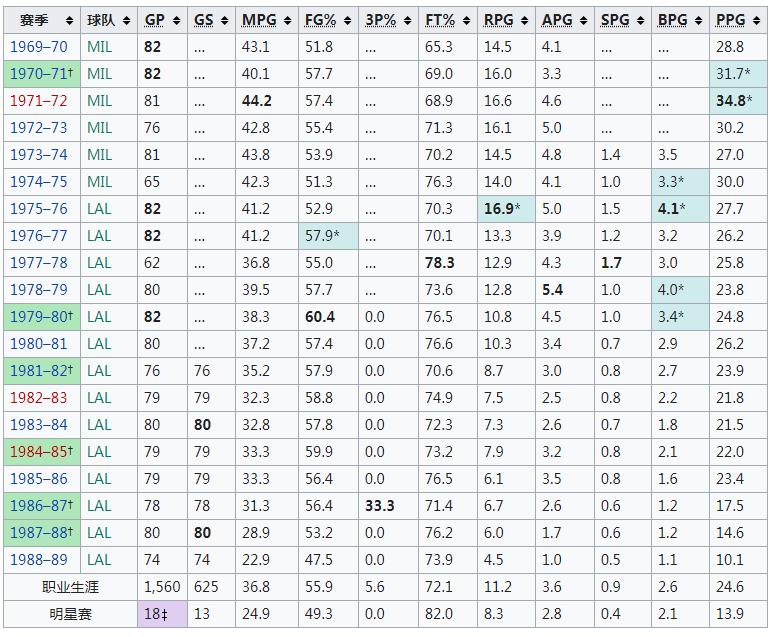775x637 pixels.
Task: Sort by PPG column arrows
Action: (x=755, y=20)
